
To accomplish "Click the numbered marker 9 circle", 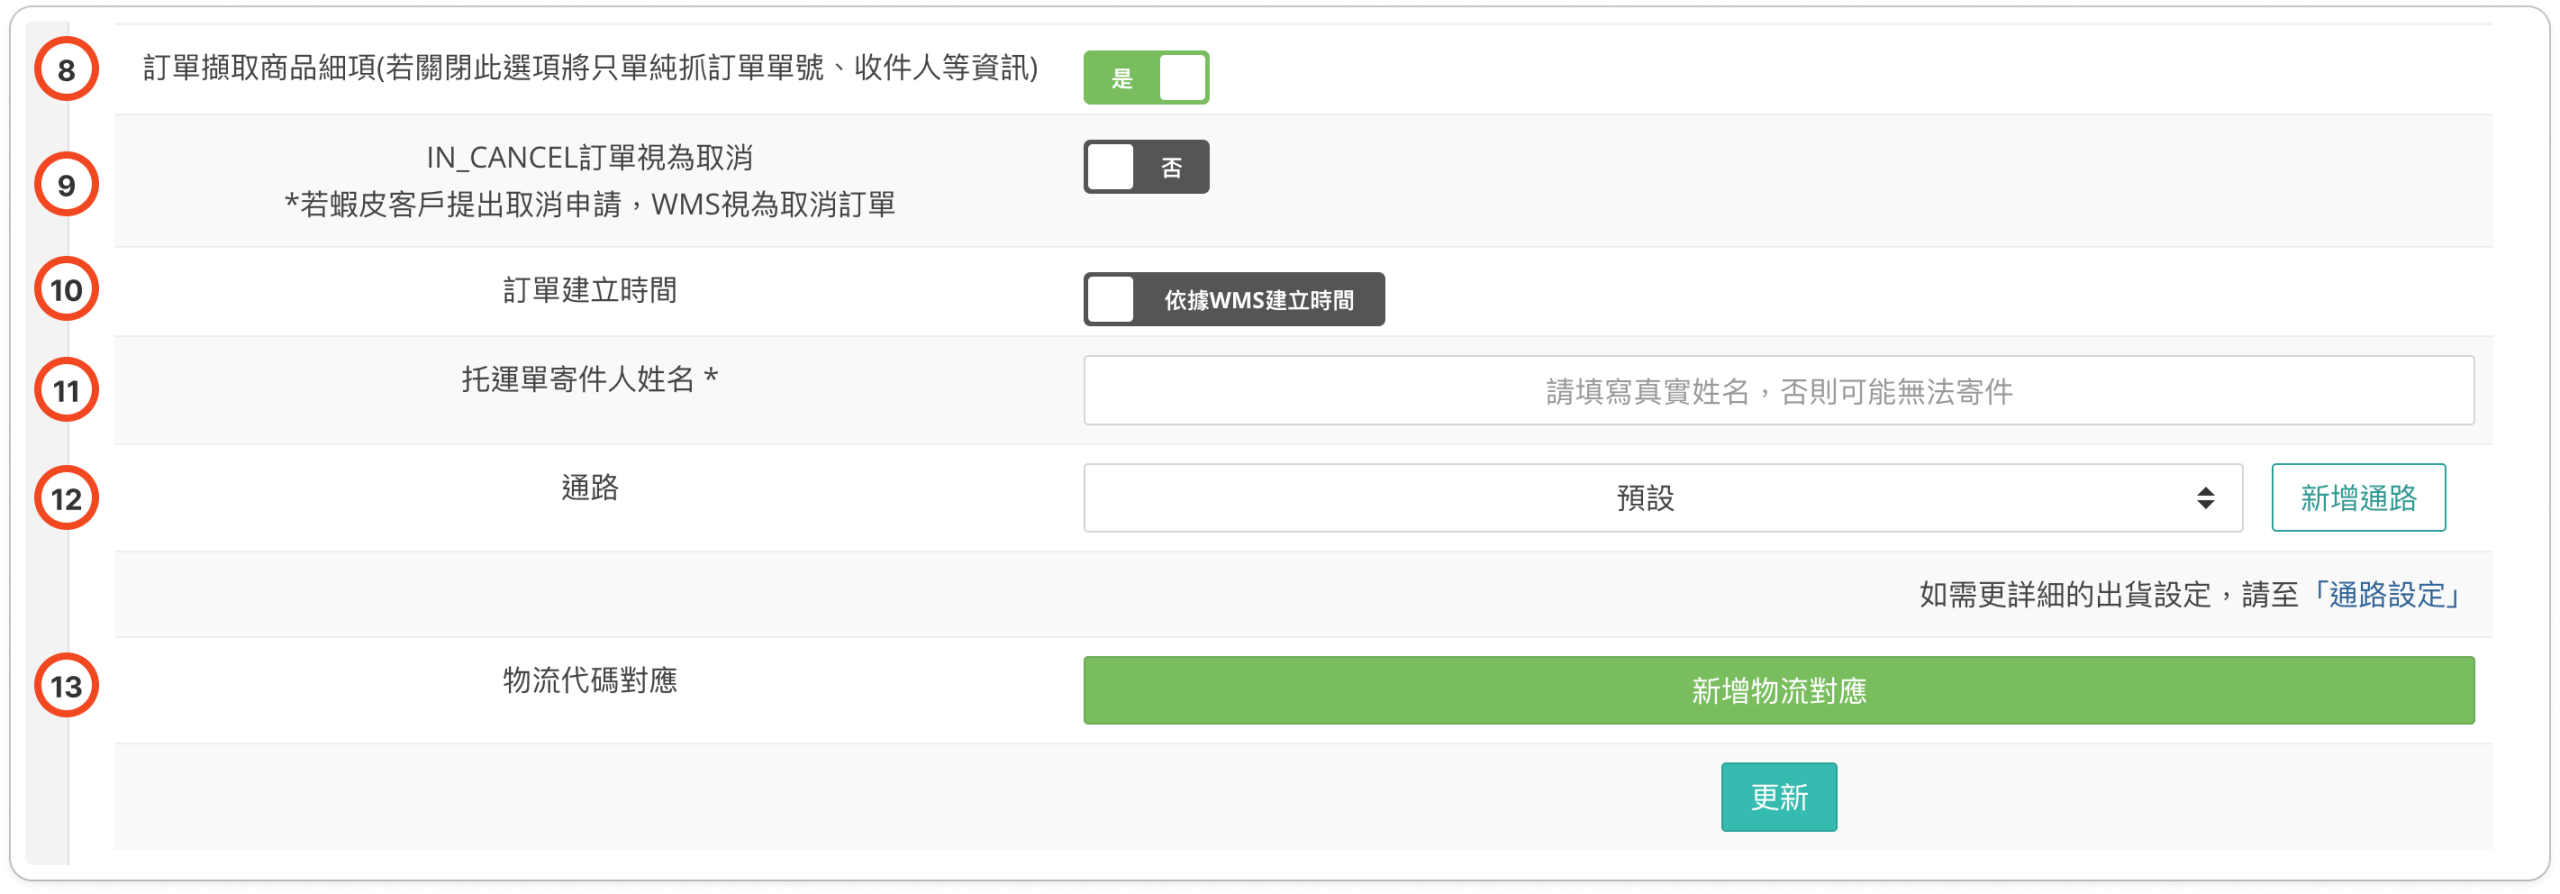I will pos(66,185).
